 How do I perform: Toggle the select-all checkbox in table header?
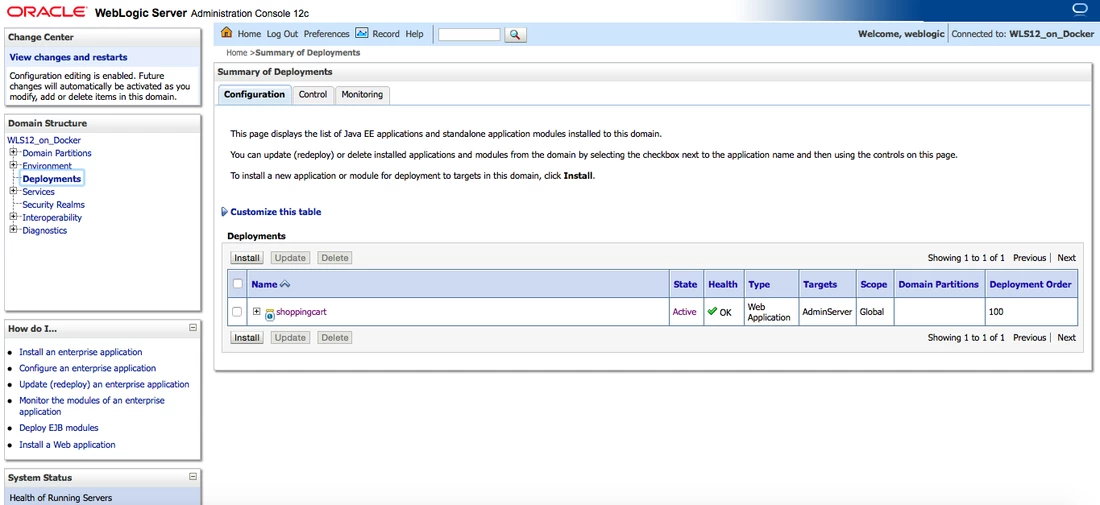238,284
